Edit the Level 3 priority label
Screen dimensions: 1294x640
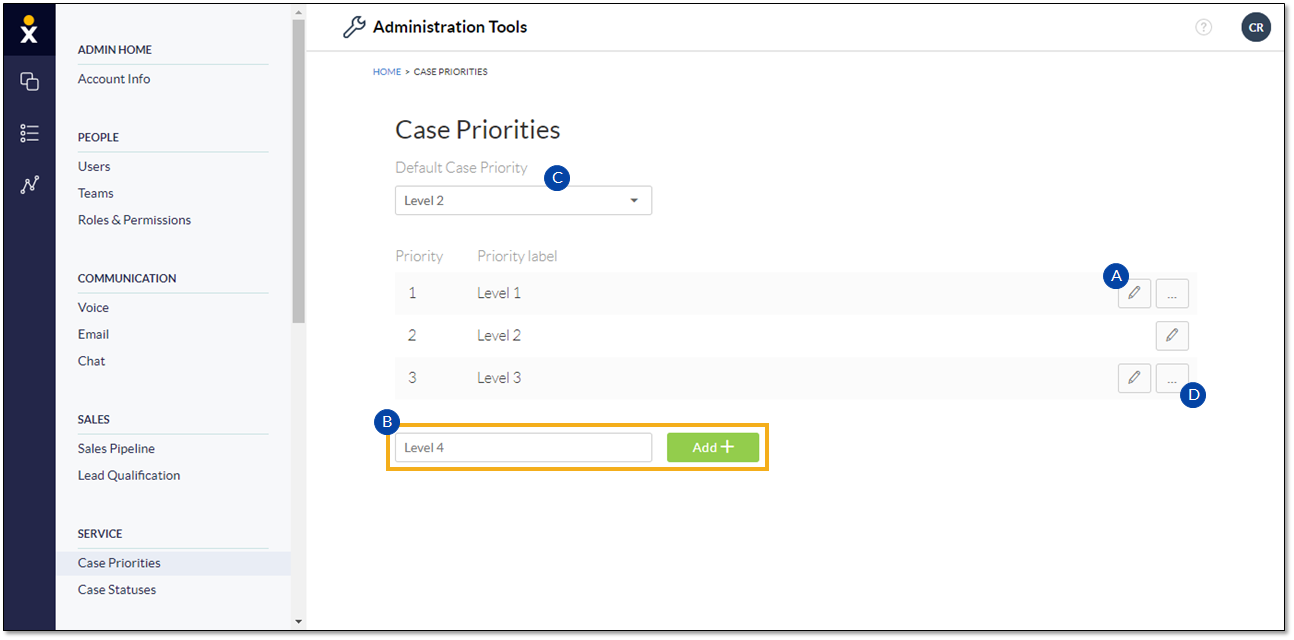(1134, 378)
